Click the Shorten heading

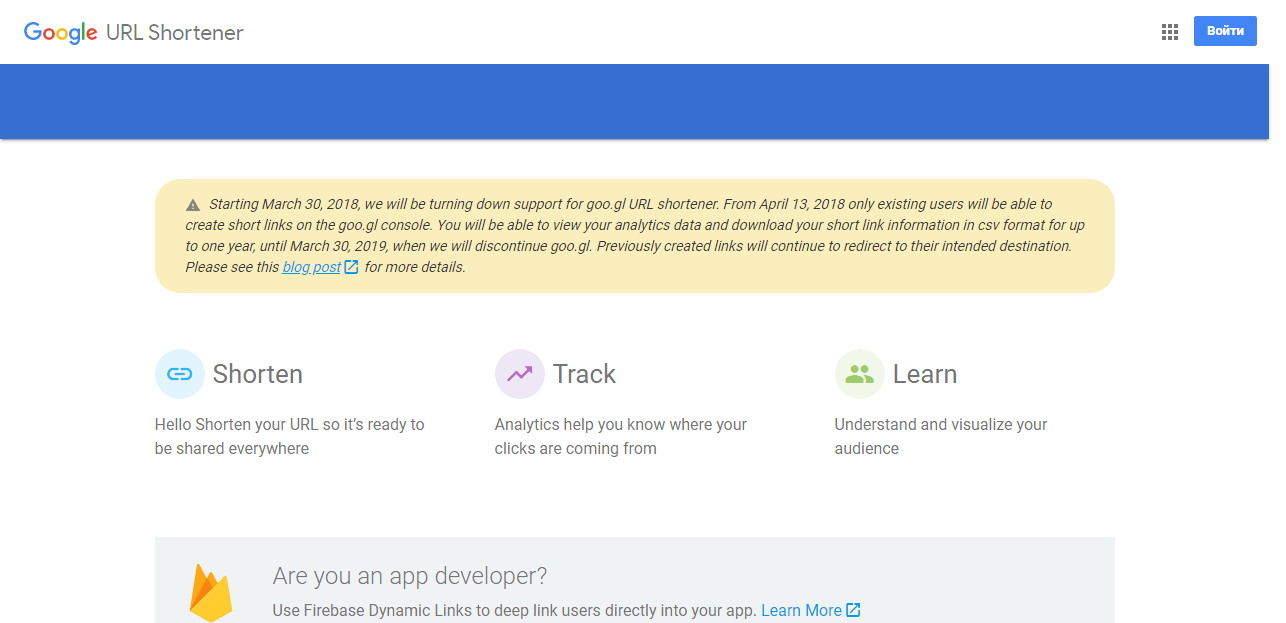[258, 374]
